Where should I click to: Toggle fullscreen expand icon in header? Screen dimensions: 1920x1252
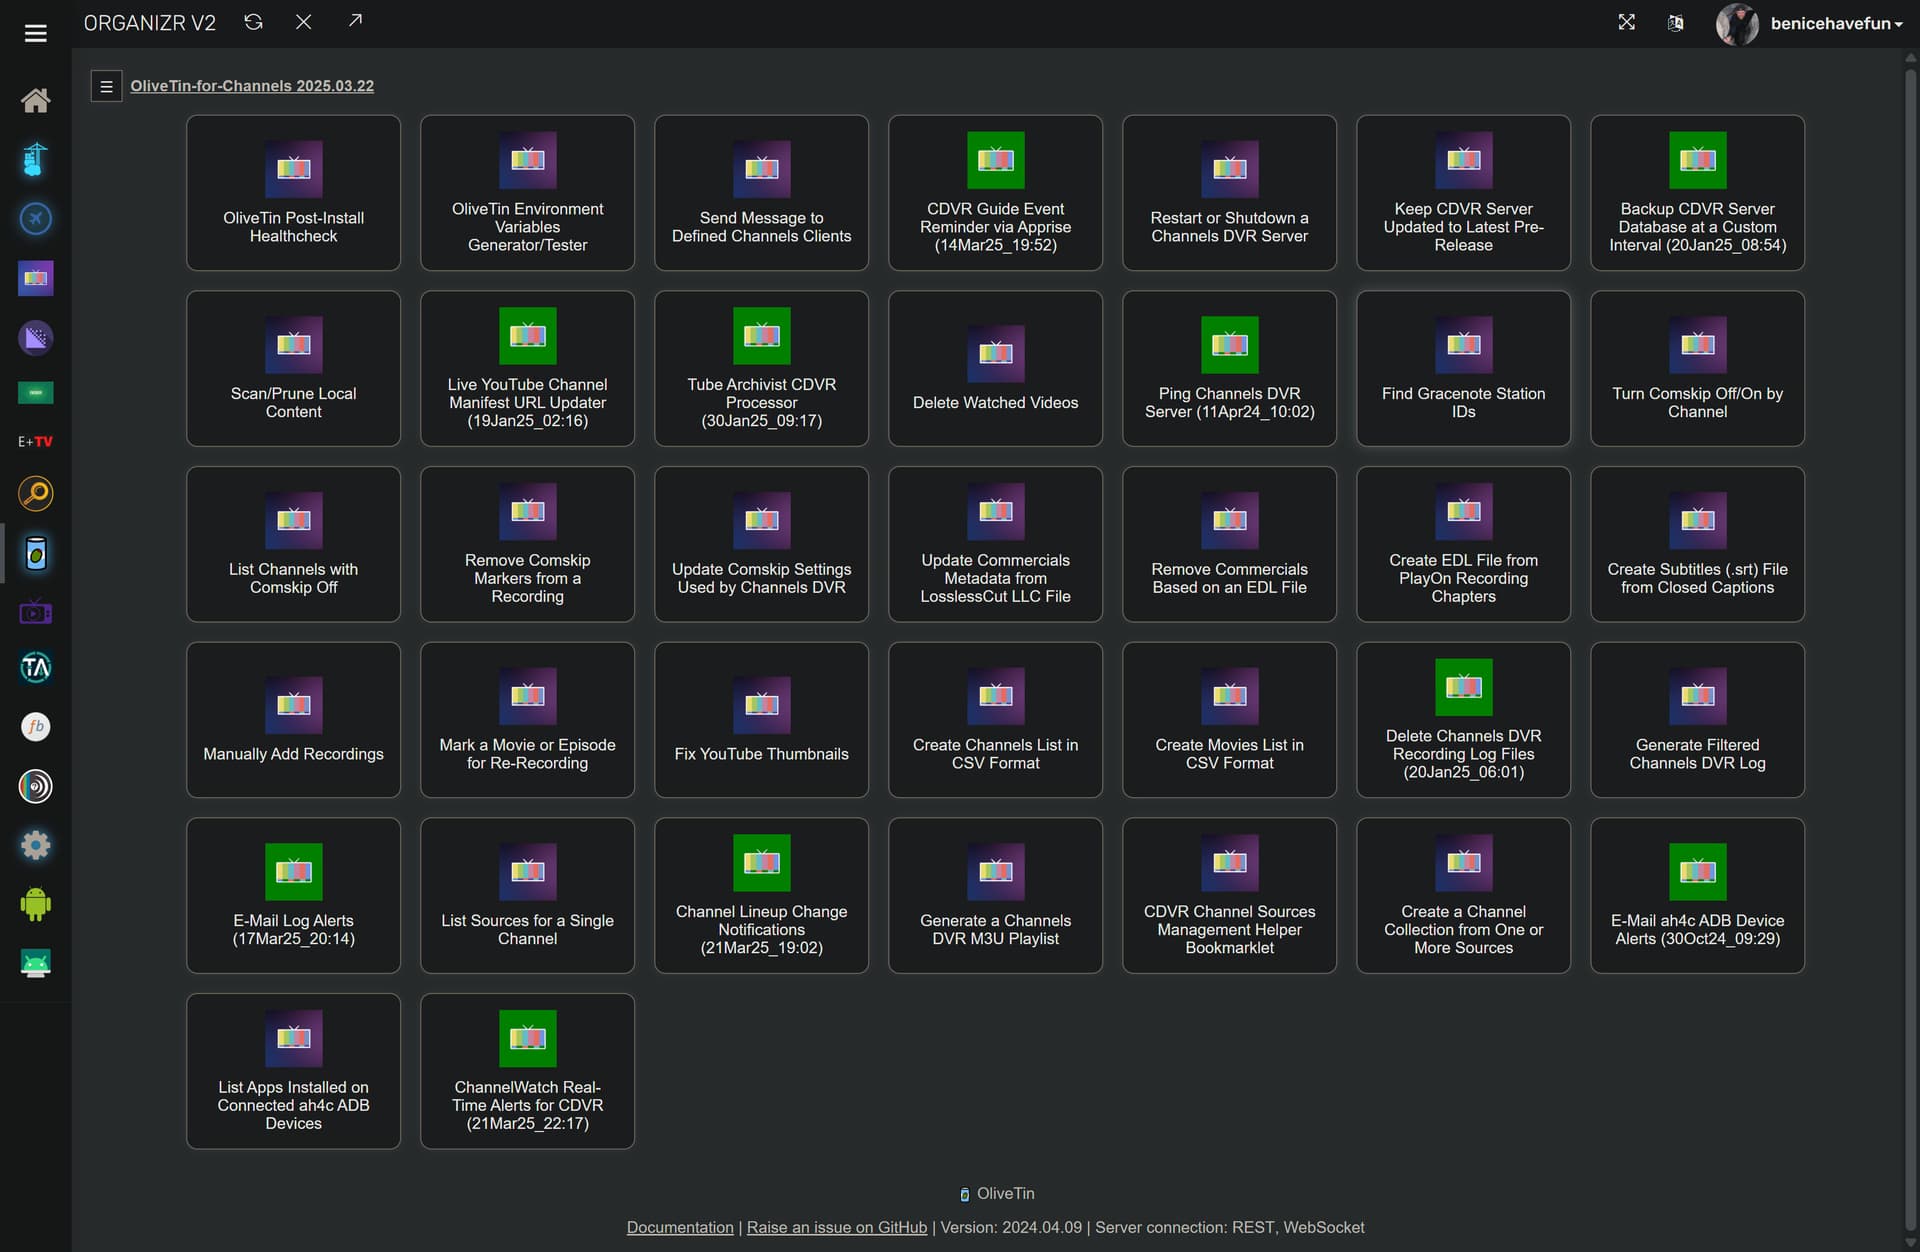point(1627,22)
